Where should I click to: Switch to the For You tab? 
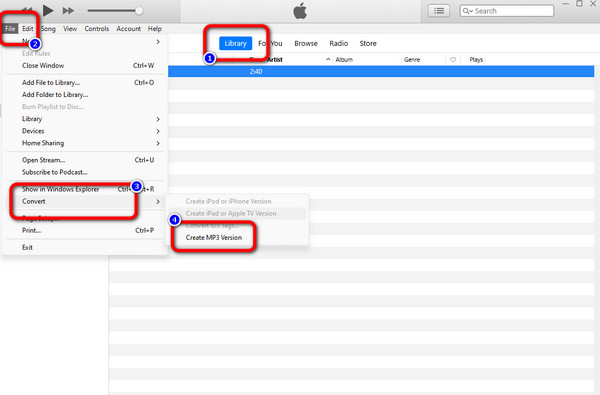click(270, 43)
